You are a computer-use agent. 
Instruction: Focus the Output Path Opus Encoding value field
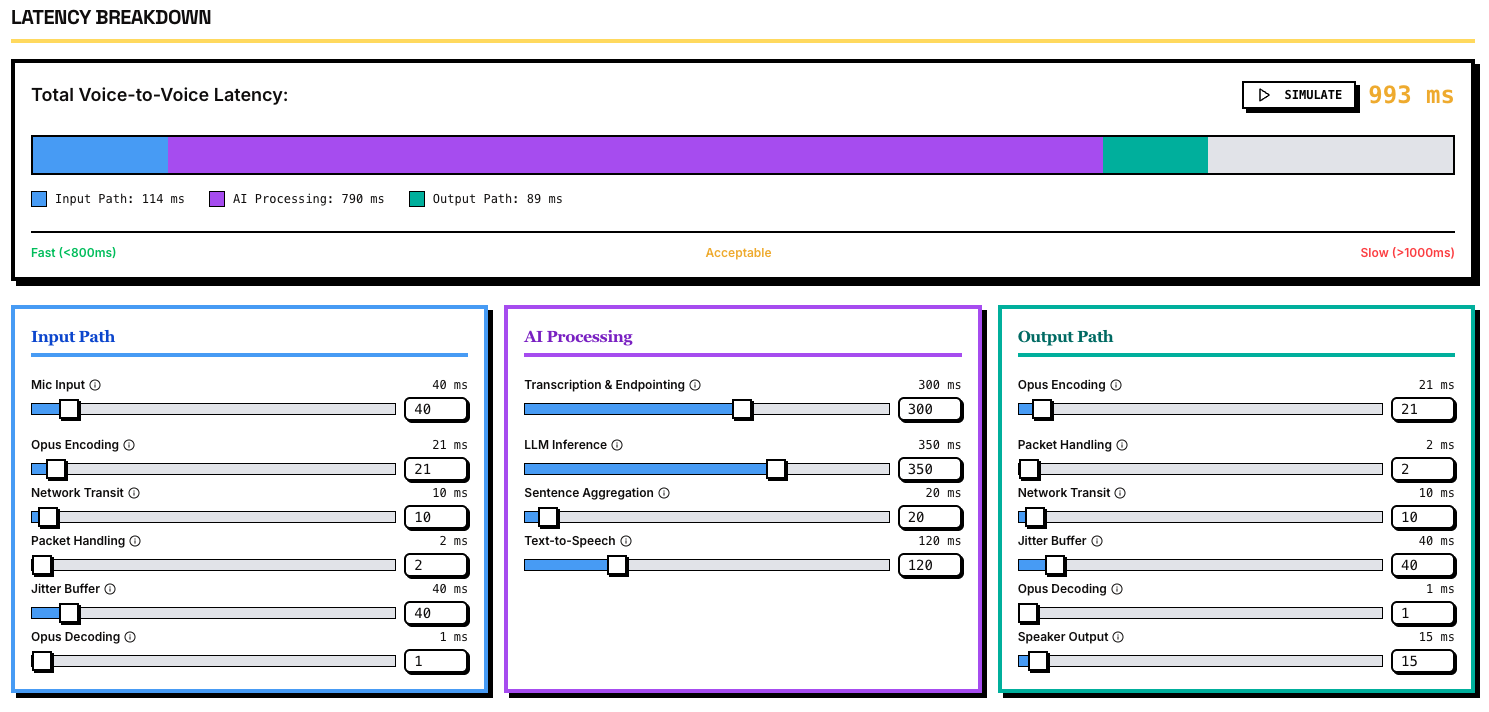click(1422, 409)
